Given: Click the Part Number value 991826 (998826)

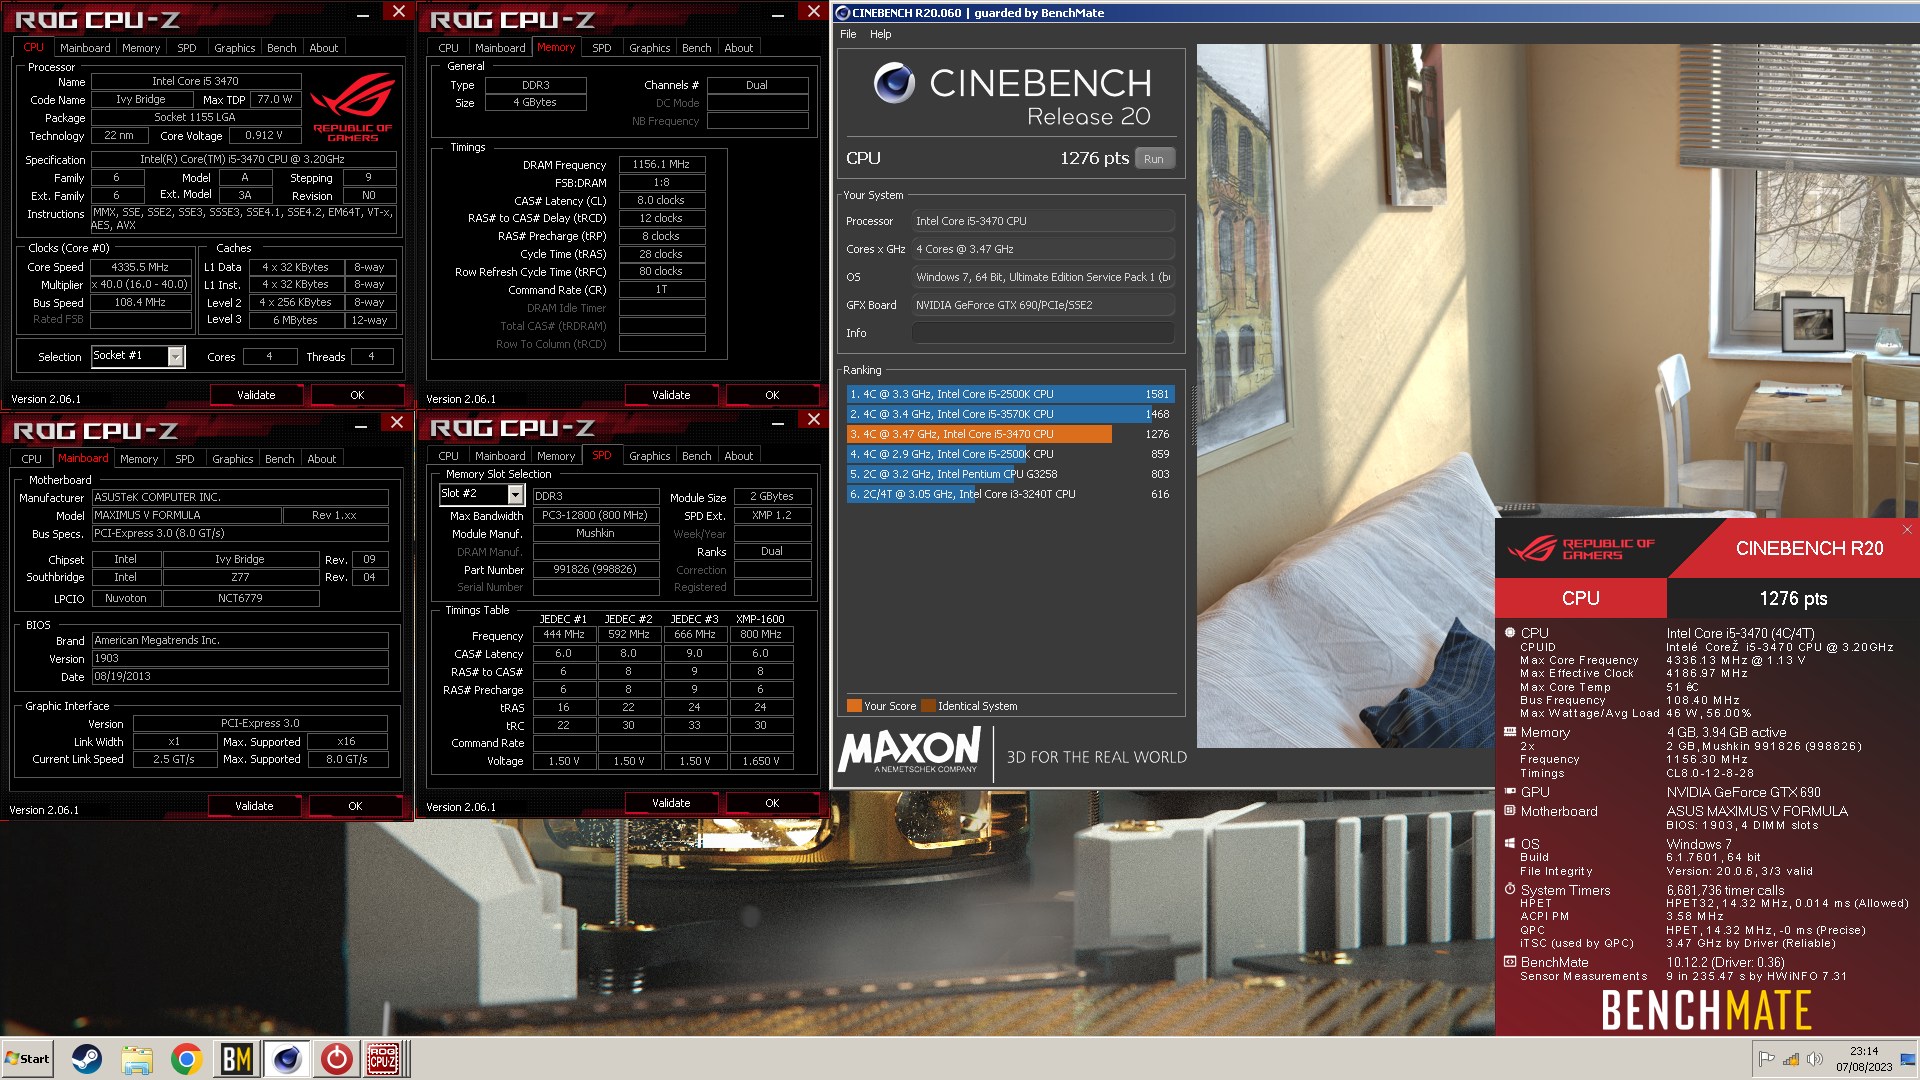Looking at the screenshot, I should tap(595, 569).
